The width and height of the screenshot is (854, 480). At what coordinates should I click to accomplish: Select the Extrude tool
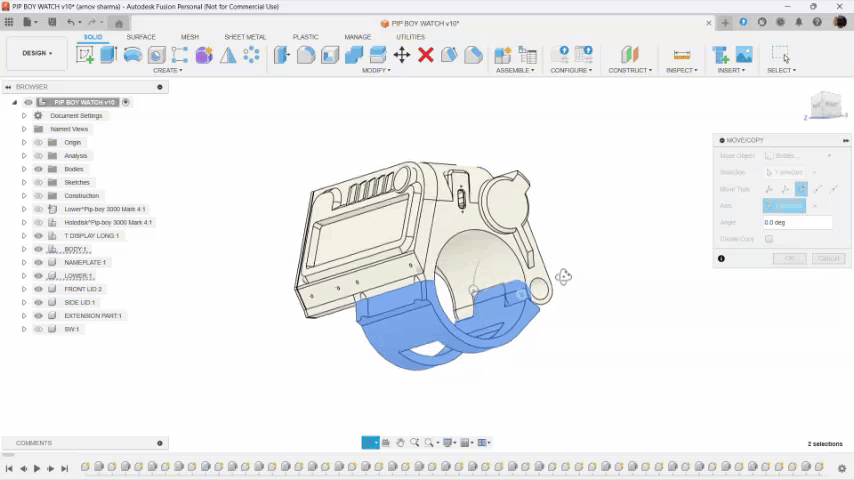(x=108, y=54)
